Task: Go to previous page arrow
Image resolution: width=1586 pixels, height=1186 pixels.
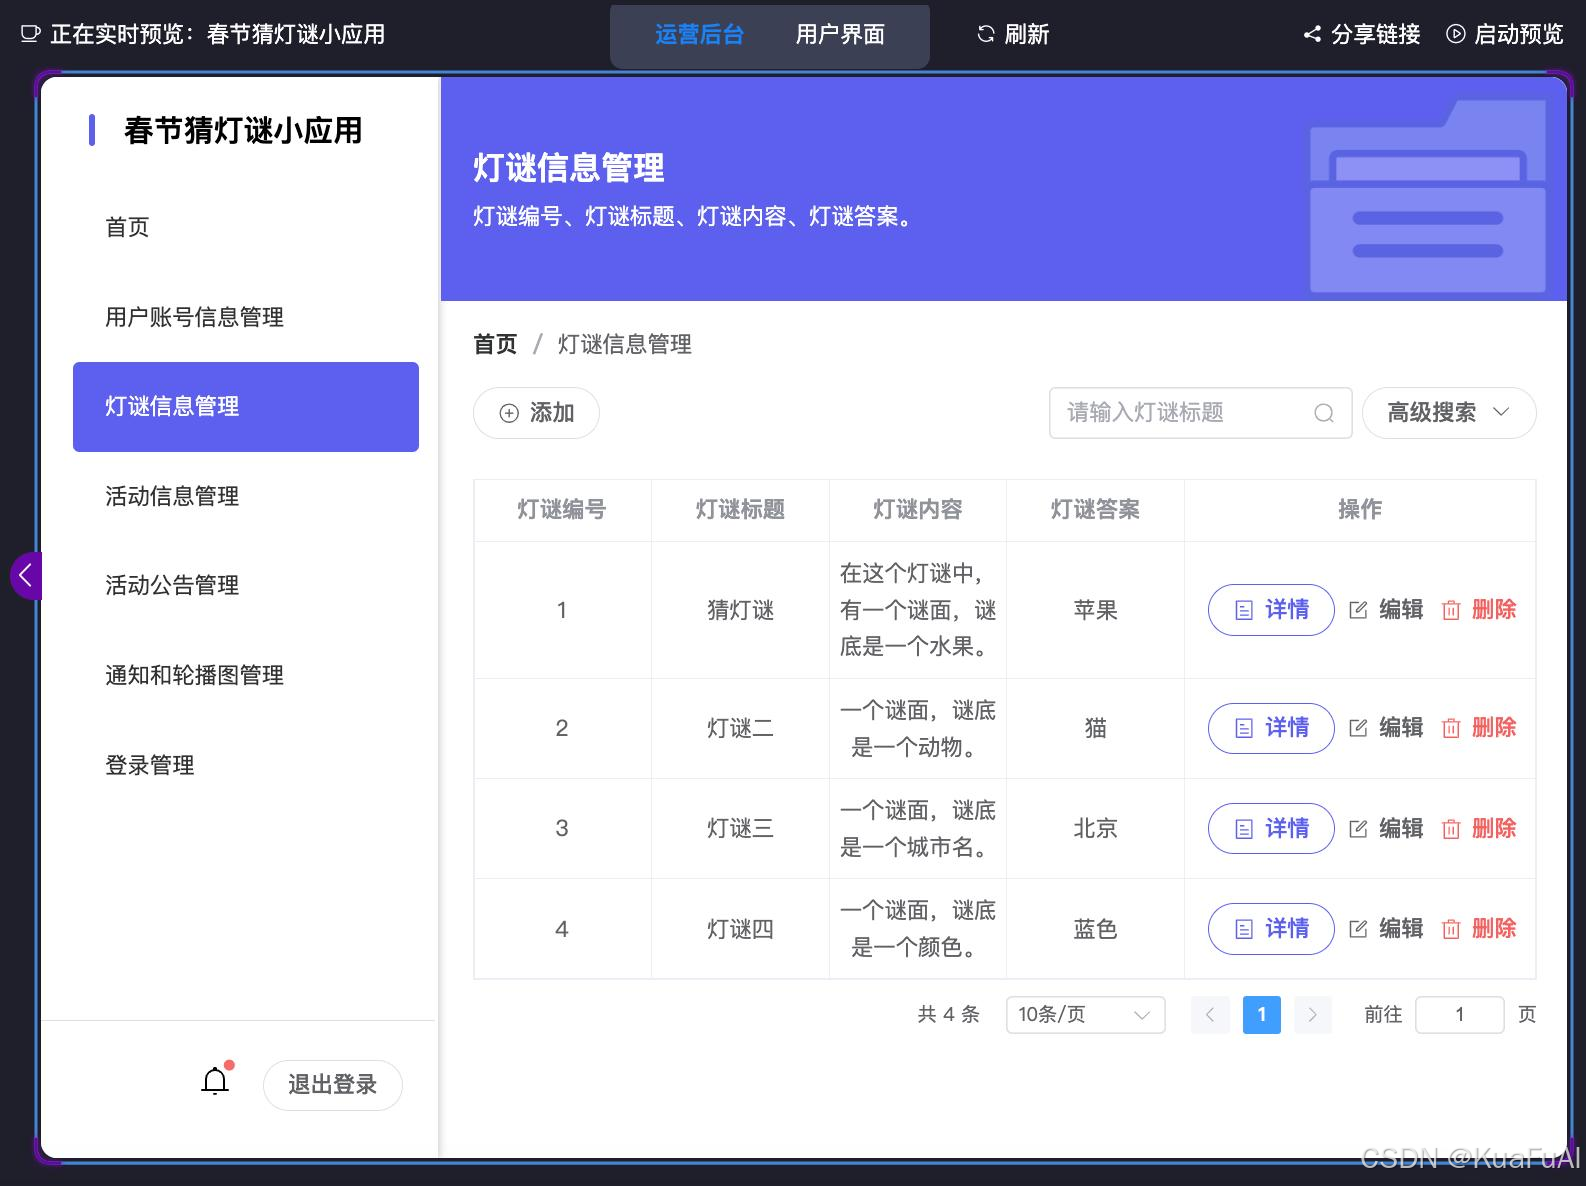Action: (x=1210, y=1015)
